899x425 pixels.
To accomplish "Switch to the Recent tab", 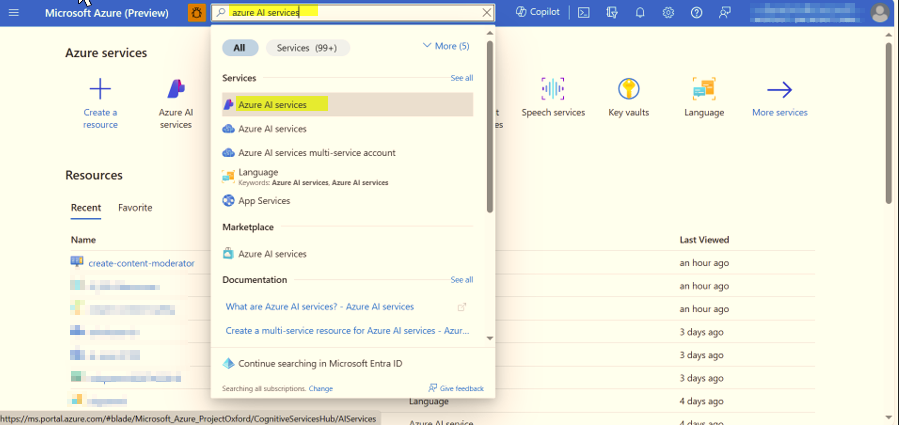I will click(86, 208).
